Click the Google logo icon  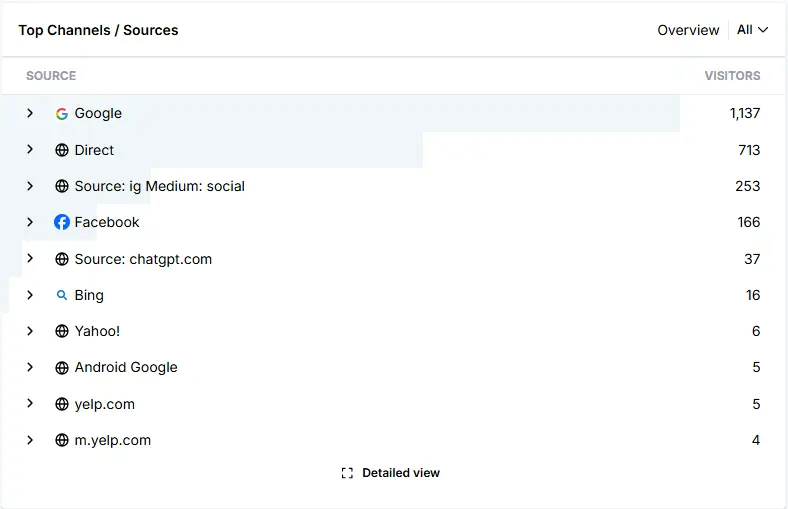coord(62,114)
